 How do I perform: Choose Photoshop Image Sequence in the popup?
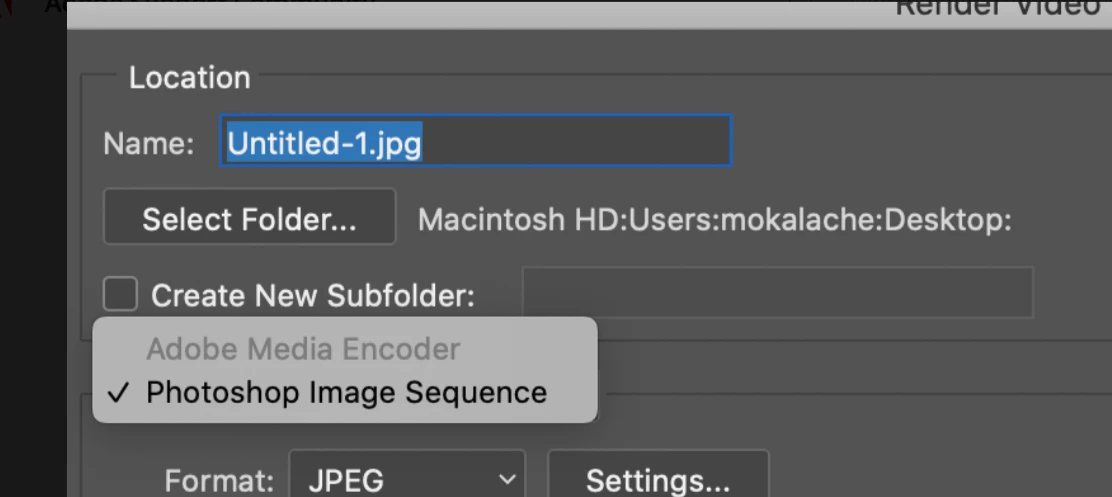click(346, 392)
